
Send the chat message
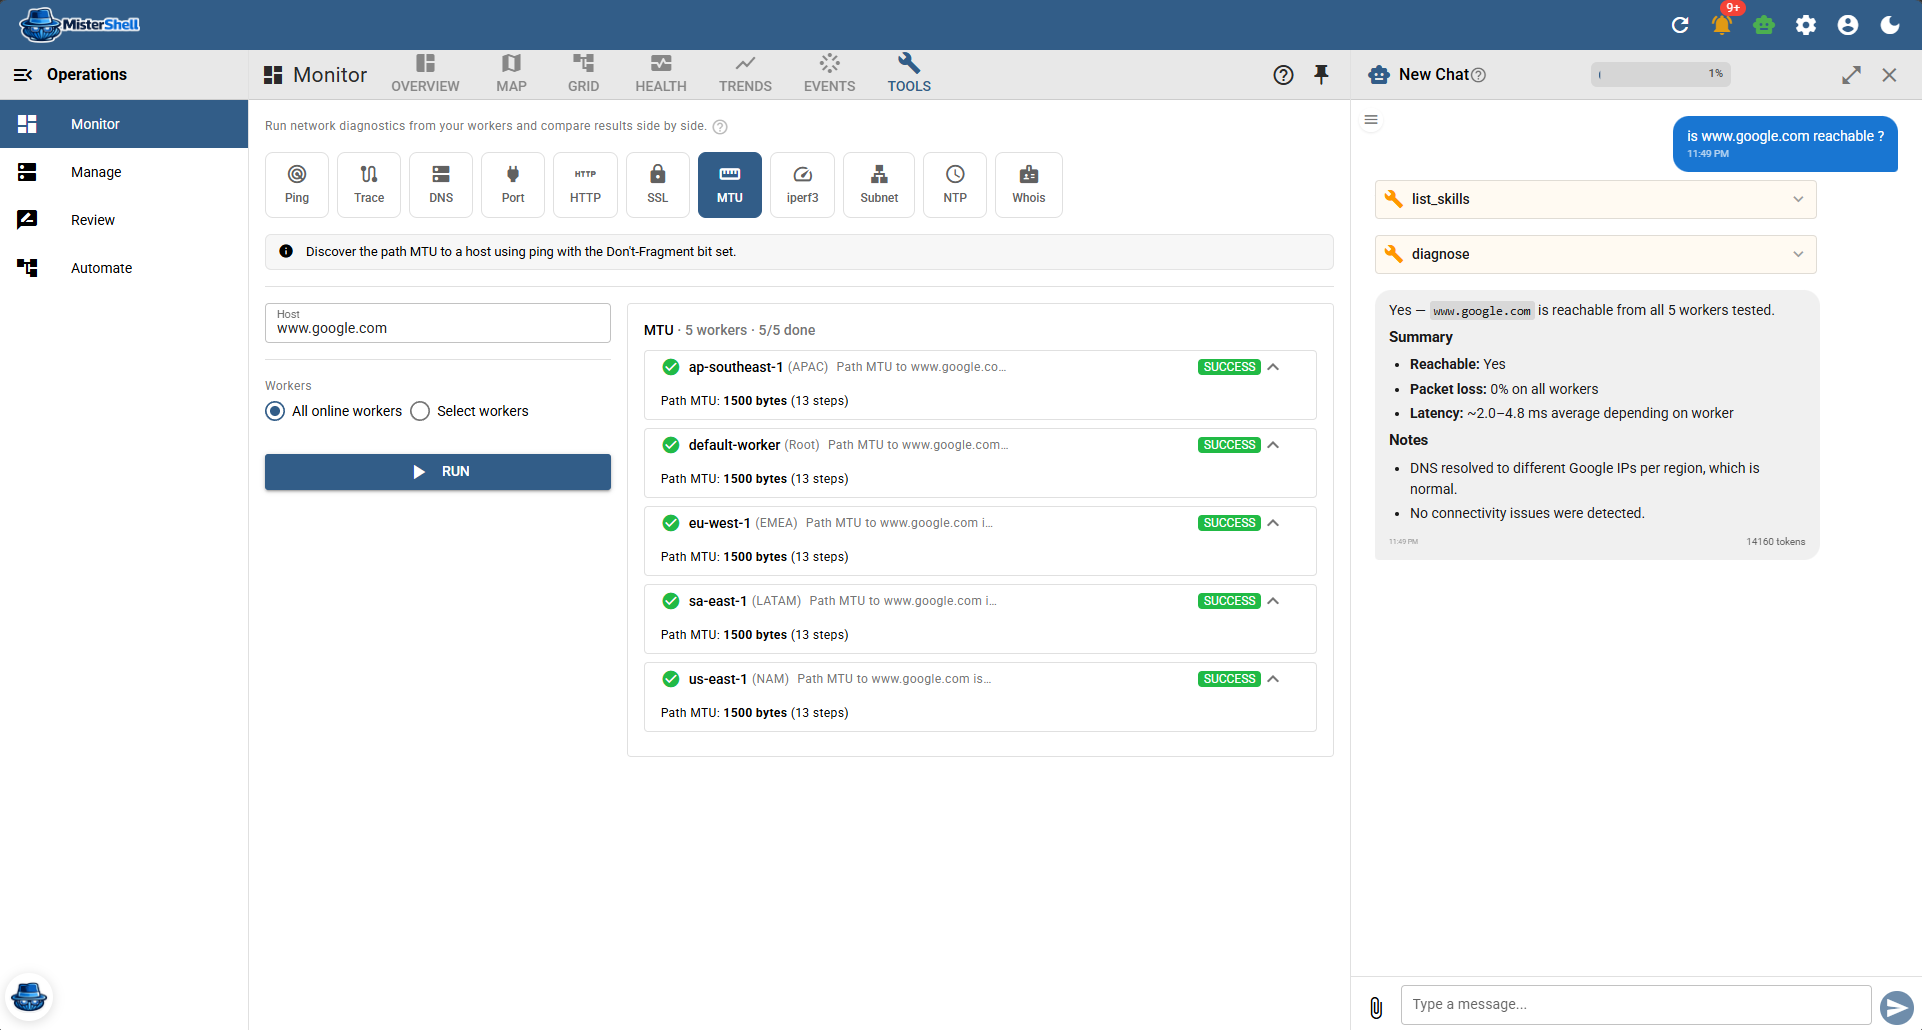[x=1896, y=1007]
